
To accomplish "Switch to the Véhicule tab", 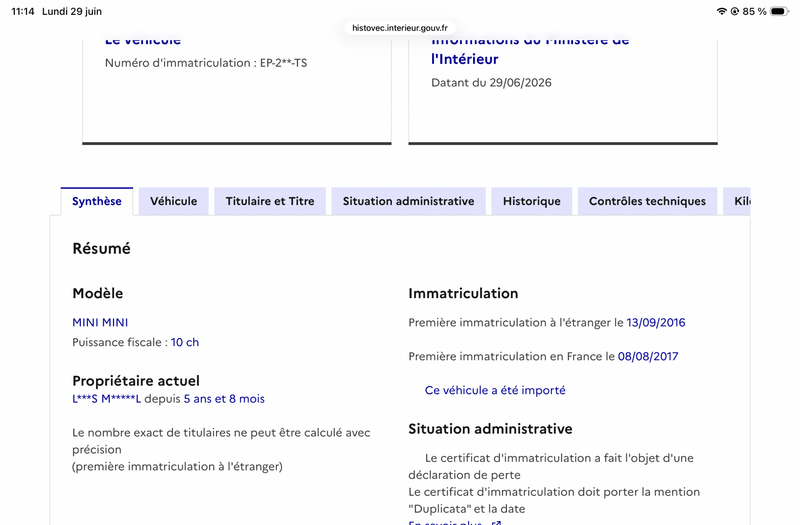I will (x=173, y=201).
